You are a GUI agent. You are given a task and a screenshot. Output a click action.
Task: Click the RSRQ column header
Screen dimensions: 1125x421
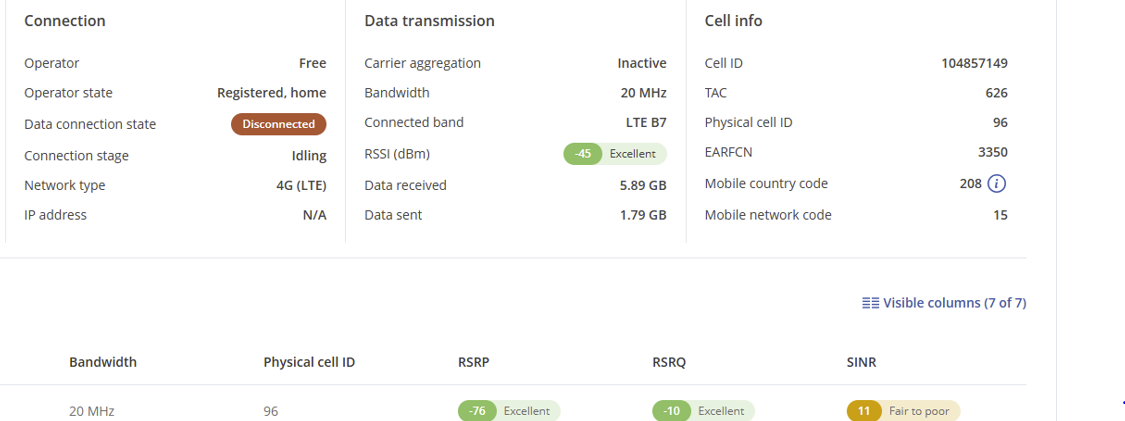tap(669, 362)
